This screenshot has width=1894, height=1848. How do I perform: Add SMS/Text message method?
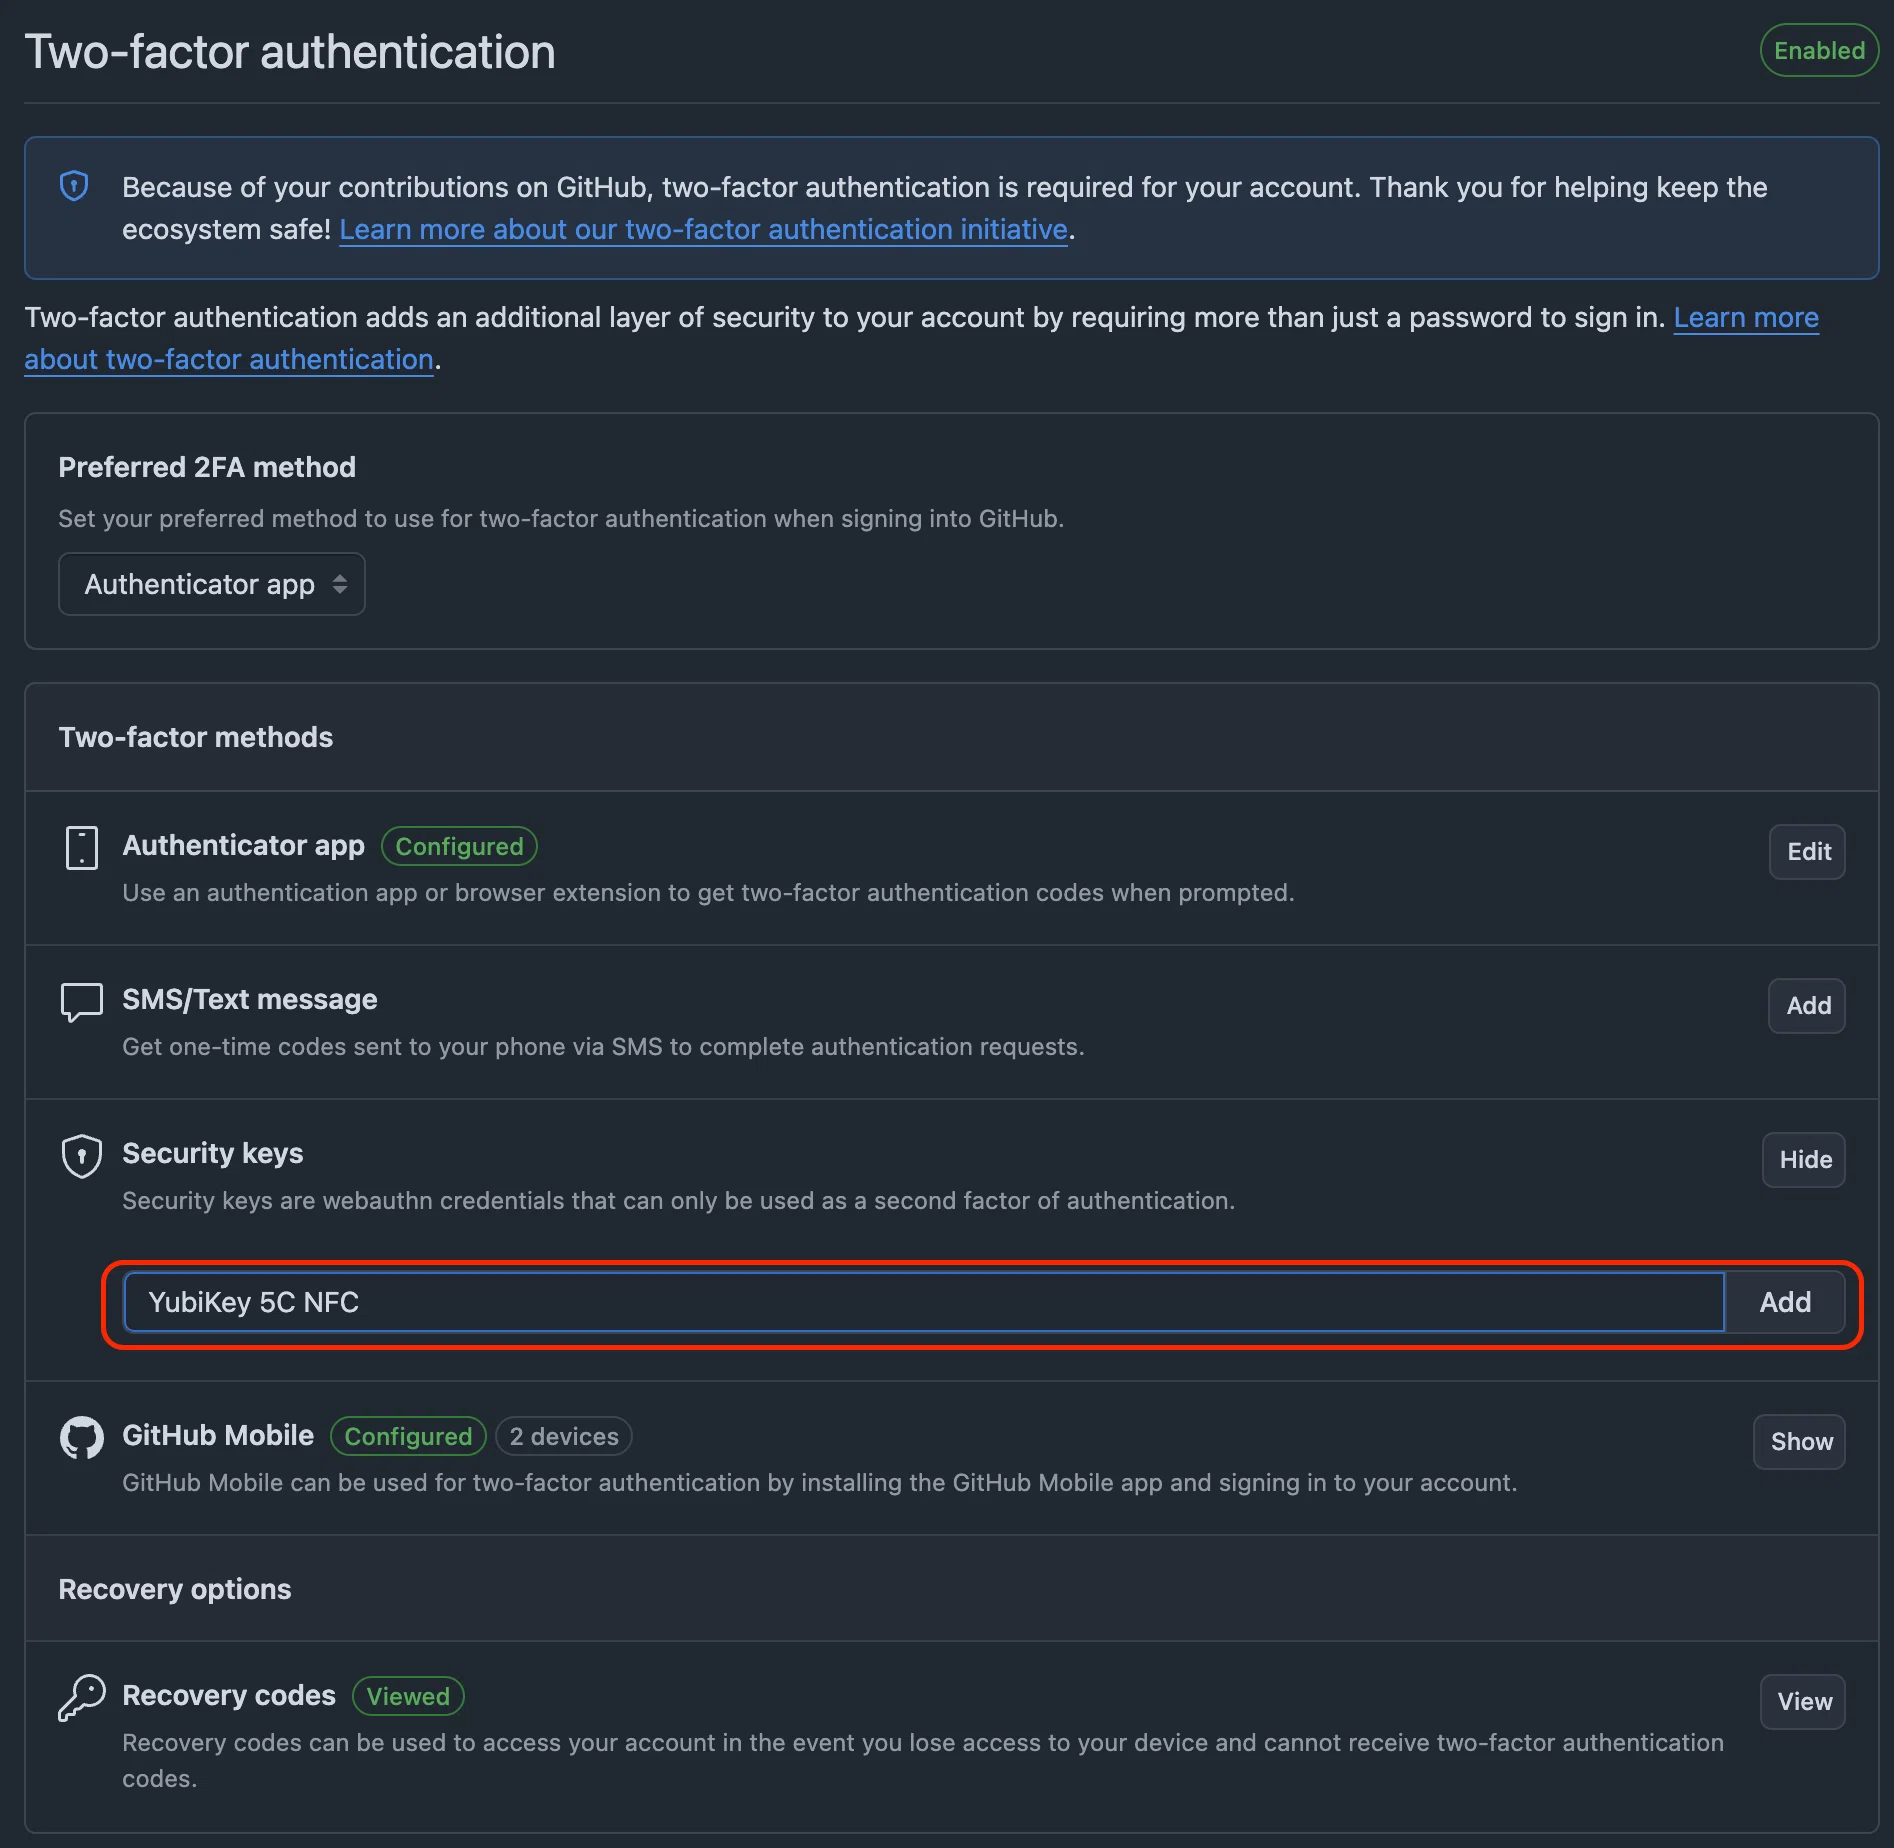click(1807, 1006)
